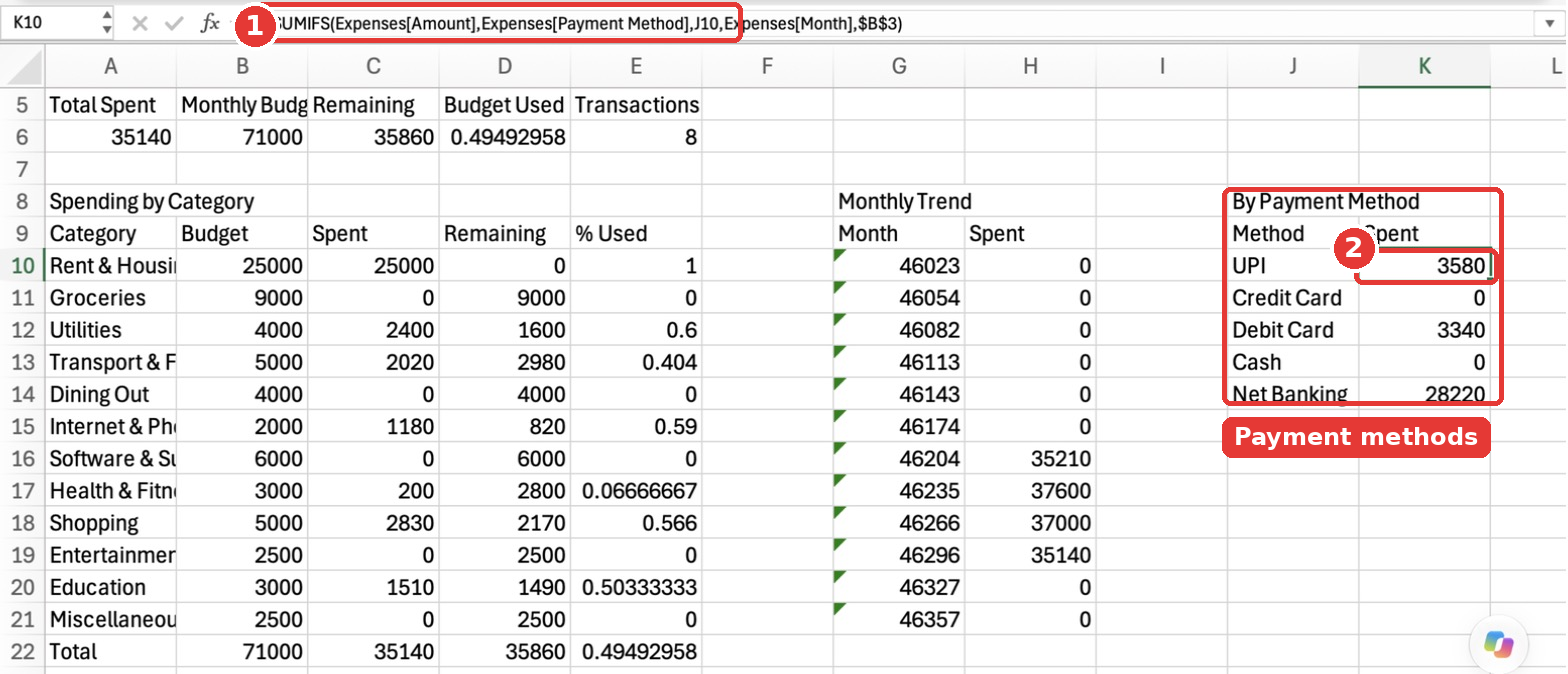Select column I header
Image resolution: width=1568 pixels, height=674 pixels.
(x=1162, y=67)
